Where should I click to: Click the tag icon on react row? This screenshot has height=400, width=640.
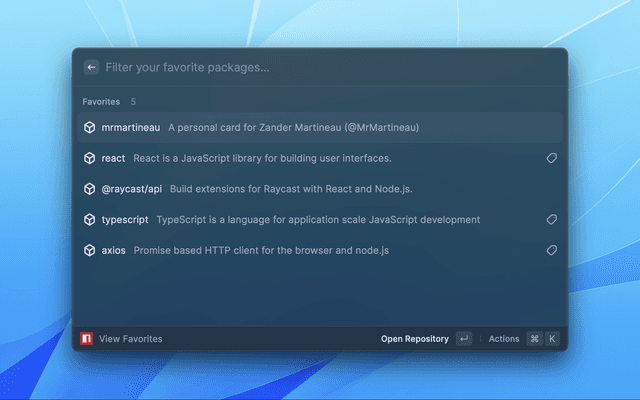[x=551, y=158]
